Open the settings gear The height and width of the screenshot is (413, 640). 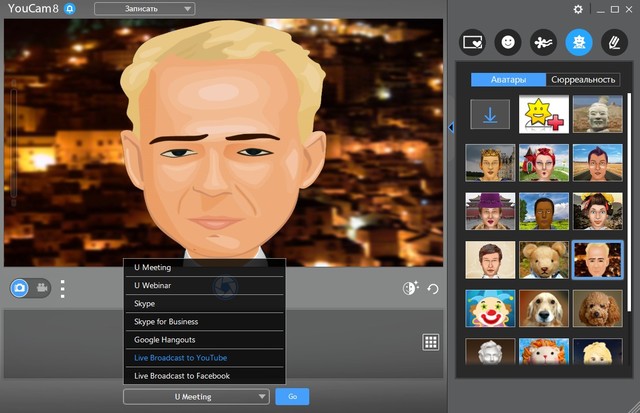[x=578, y=9]
